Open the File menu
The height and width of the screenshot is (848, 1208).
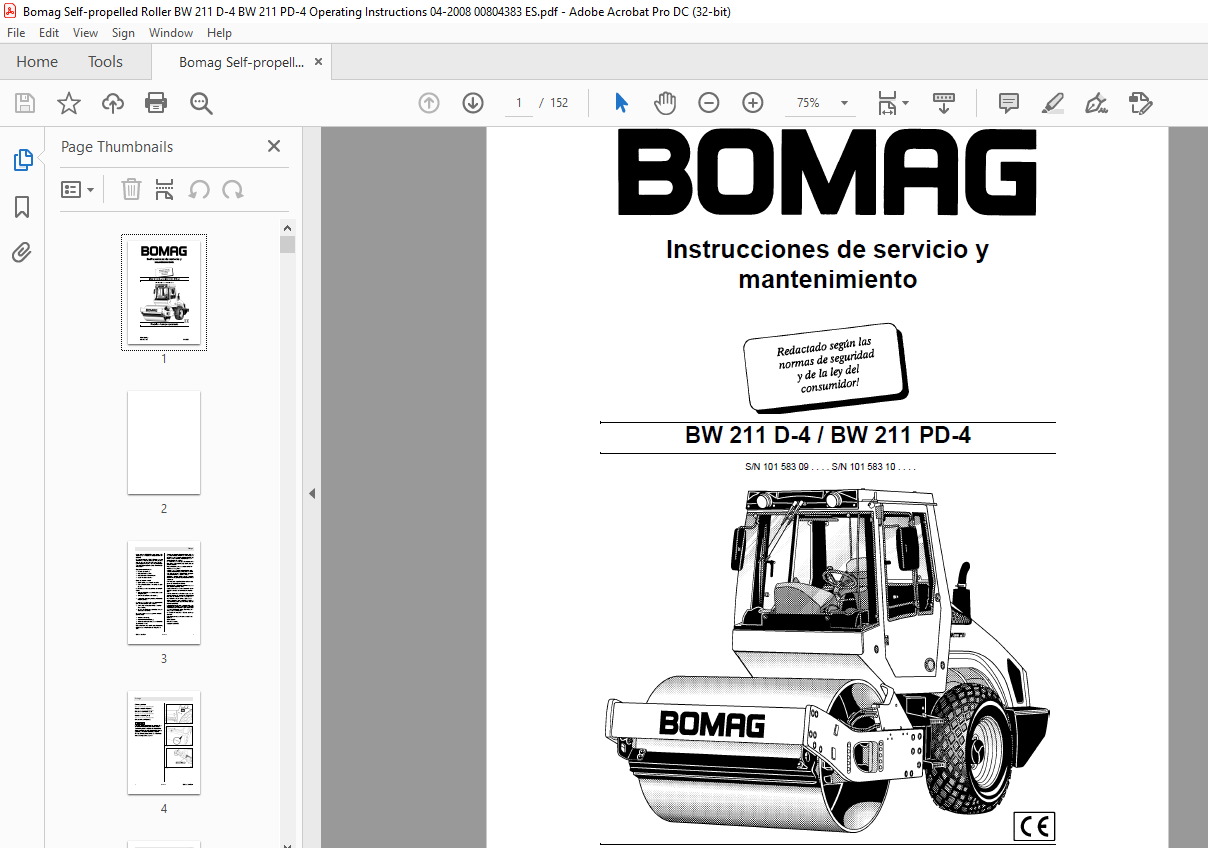[16, 33]
